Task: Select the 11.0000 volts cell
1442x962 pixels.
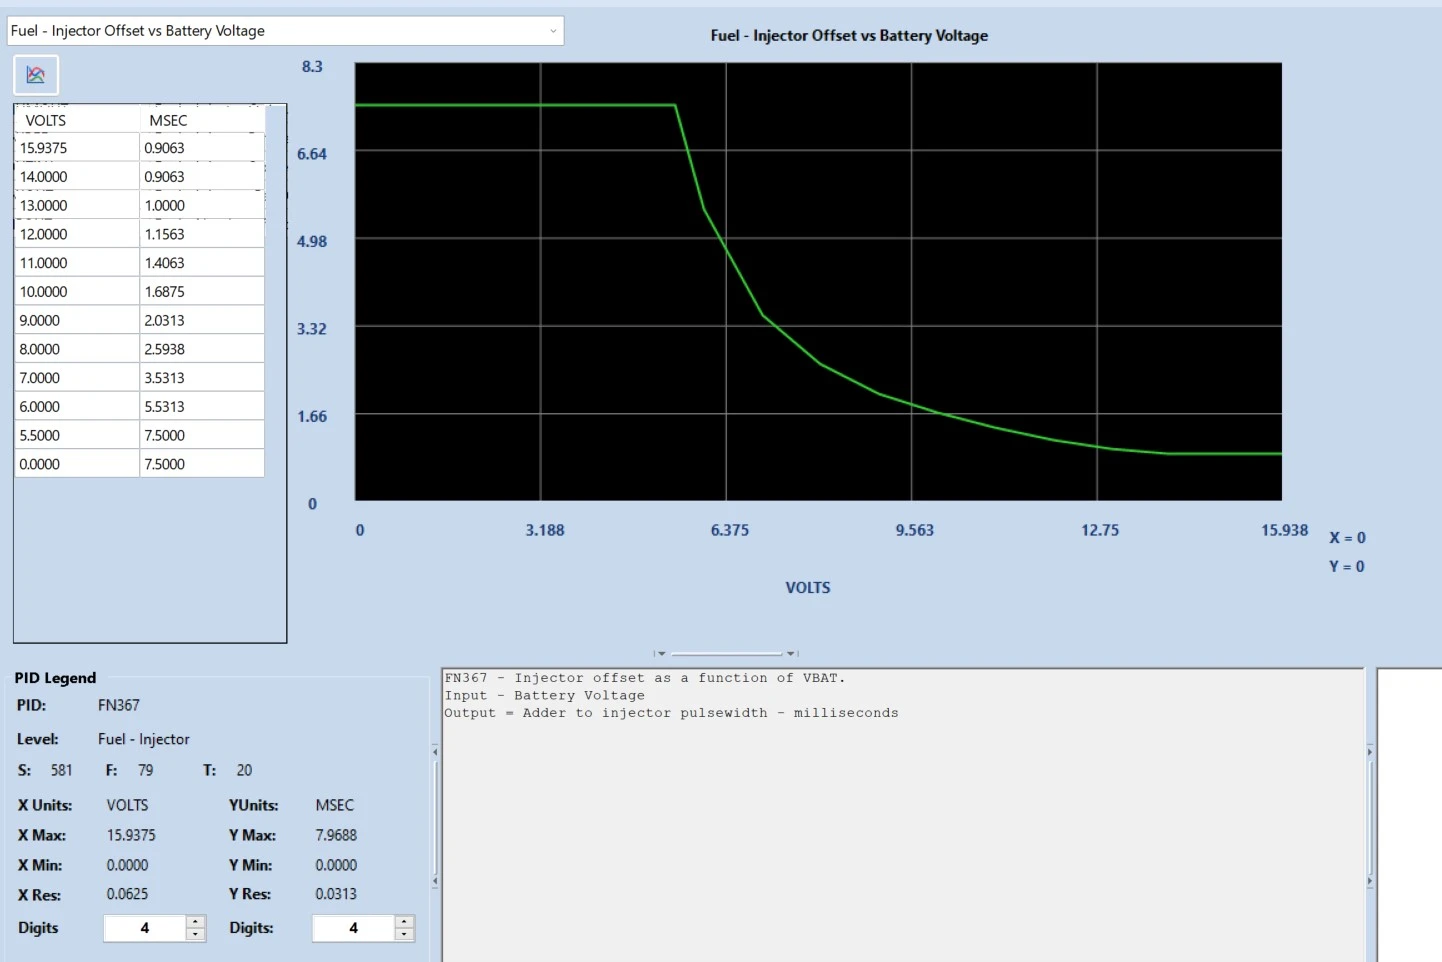Action: click(x=77, y=263)
